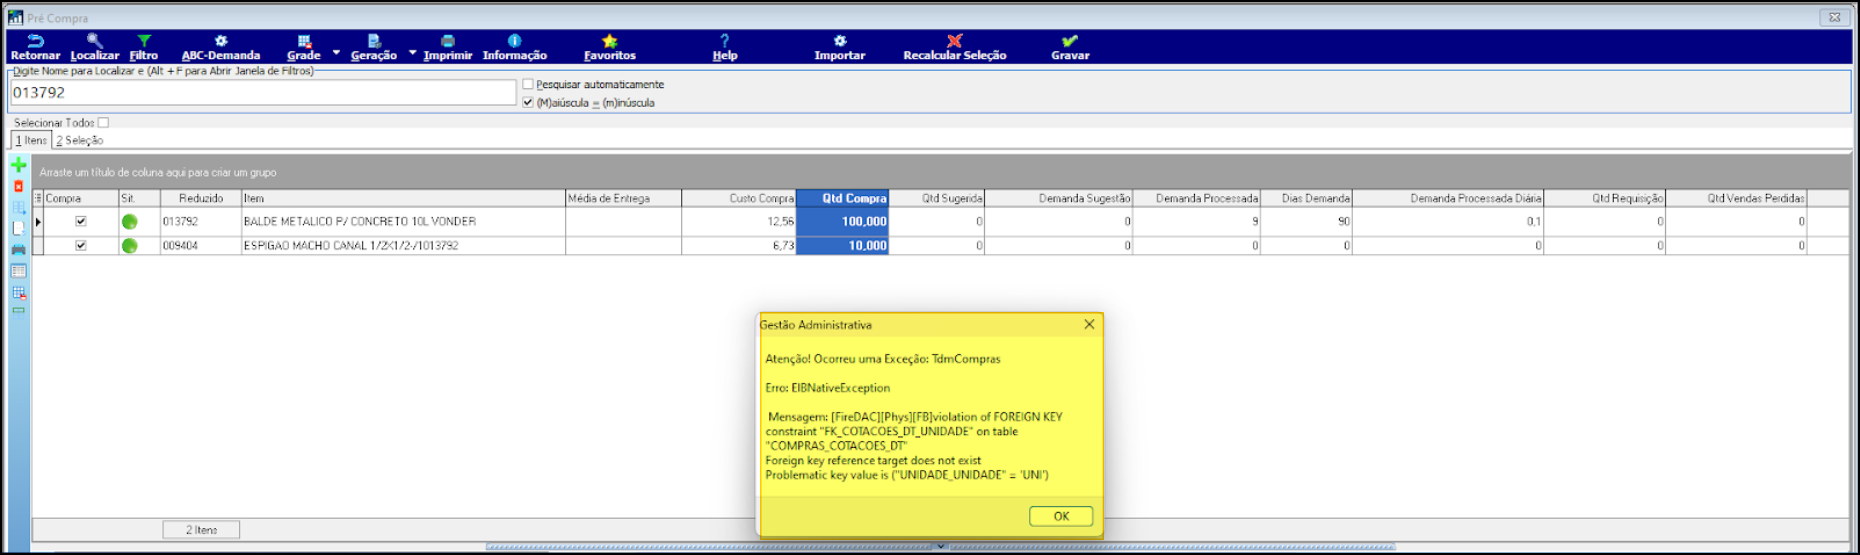The width and height of the screenshot is (1860, 555).
Task: Expand the Geração dropdown arrow
Action: click(x=412, y=53)
